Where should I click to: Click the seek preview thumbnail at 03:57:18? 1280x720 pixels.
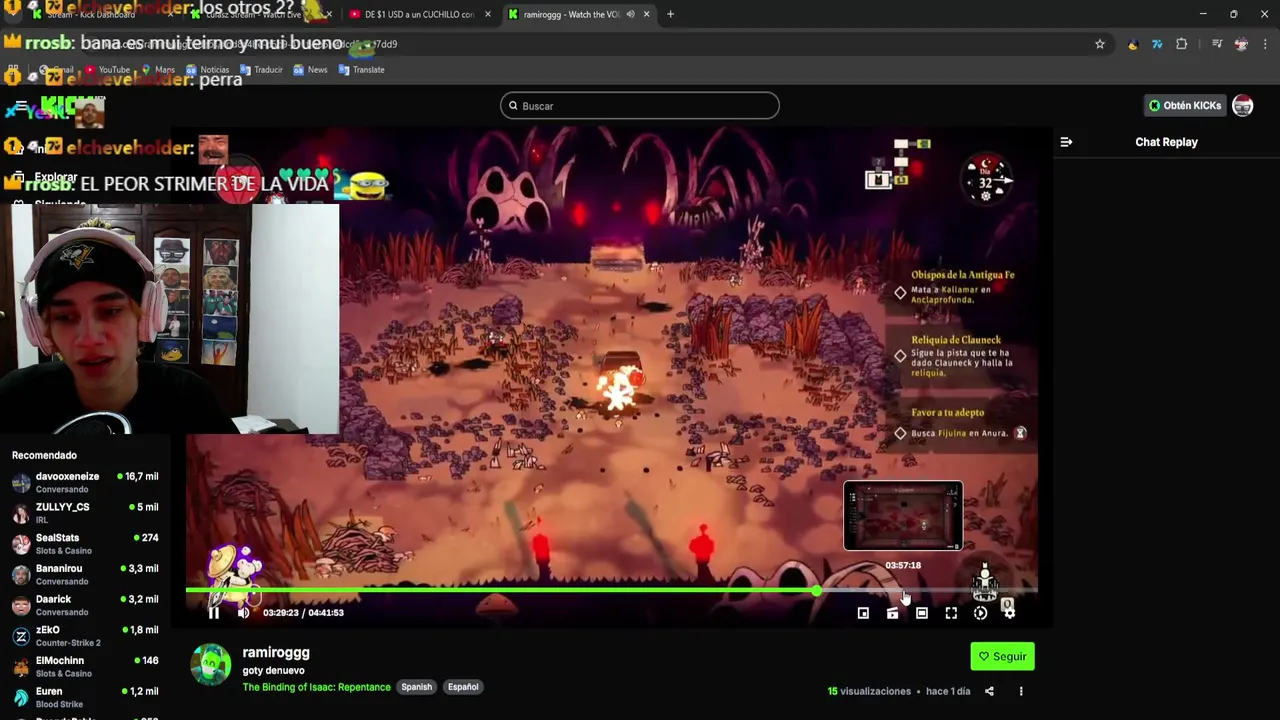903,516
